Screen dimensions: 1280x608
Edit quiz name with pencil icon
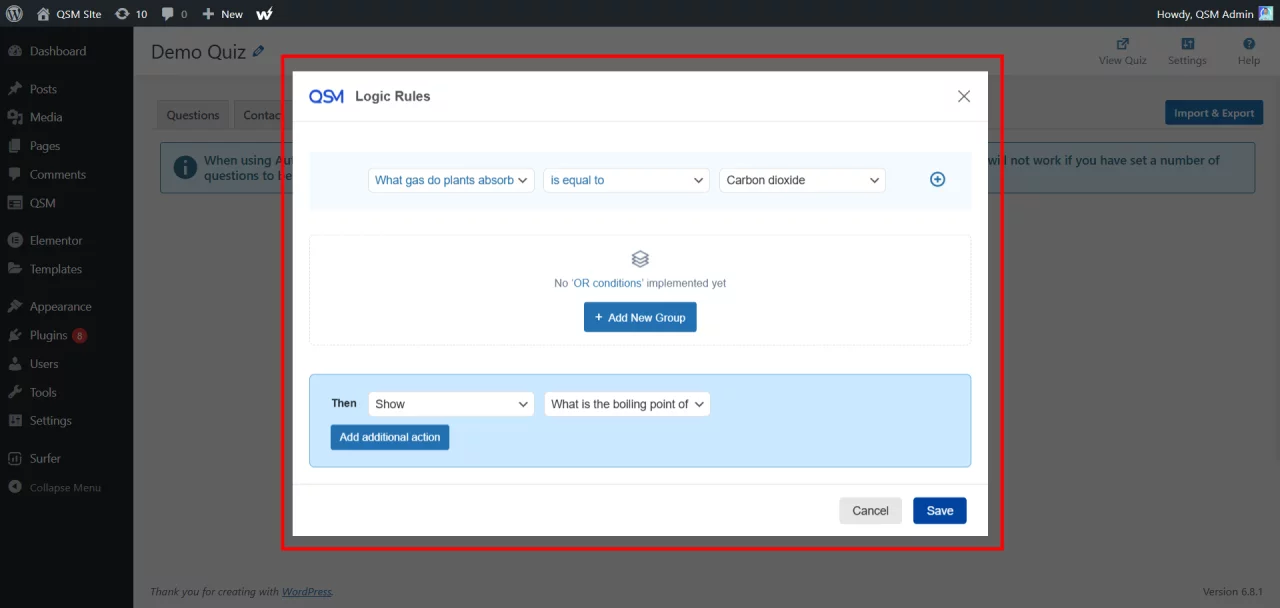pyautogui.click(x=259, y=51)
